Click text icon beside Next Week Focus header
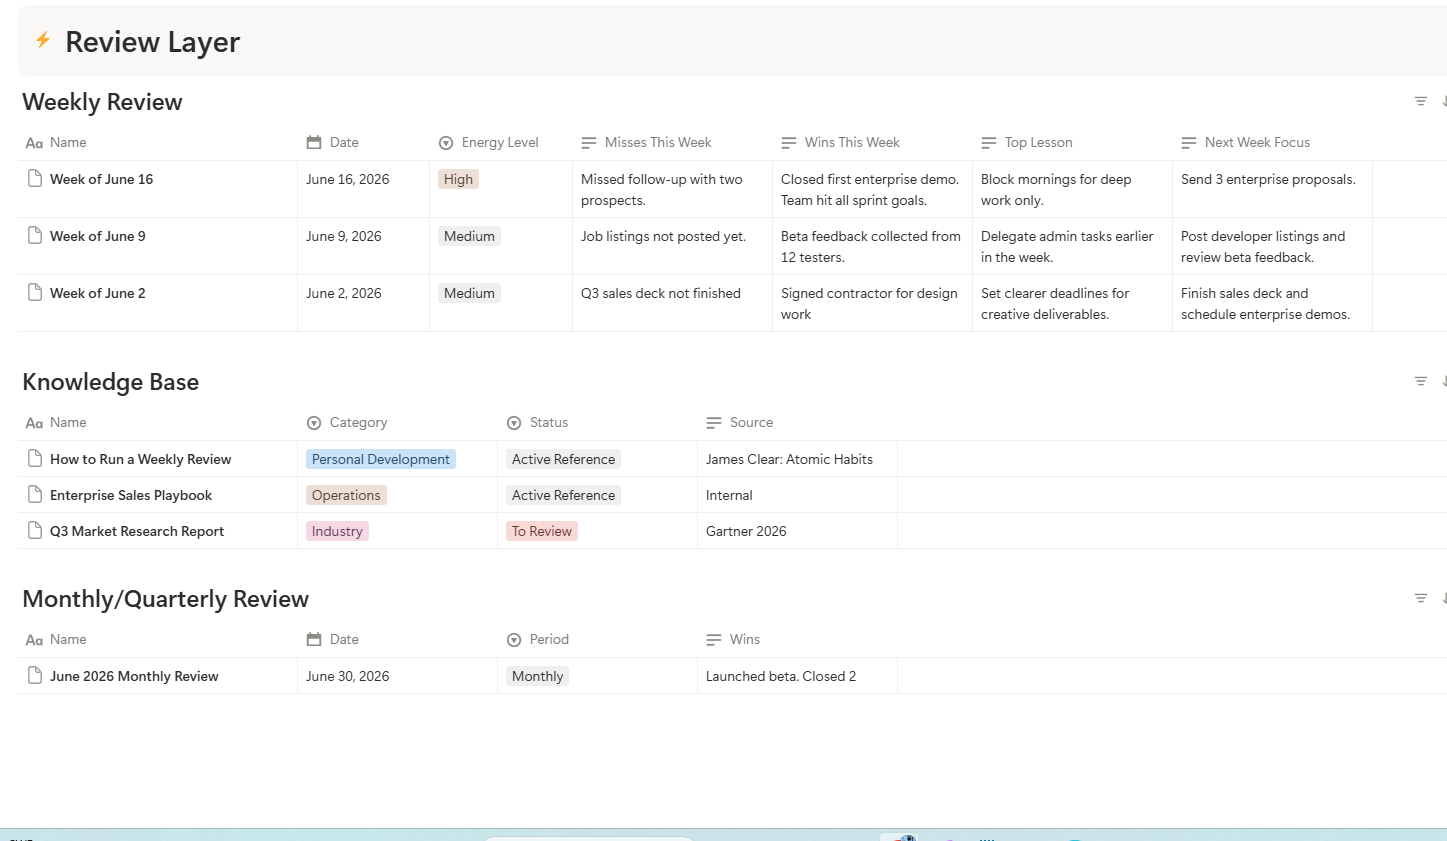 [1189, 143]
